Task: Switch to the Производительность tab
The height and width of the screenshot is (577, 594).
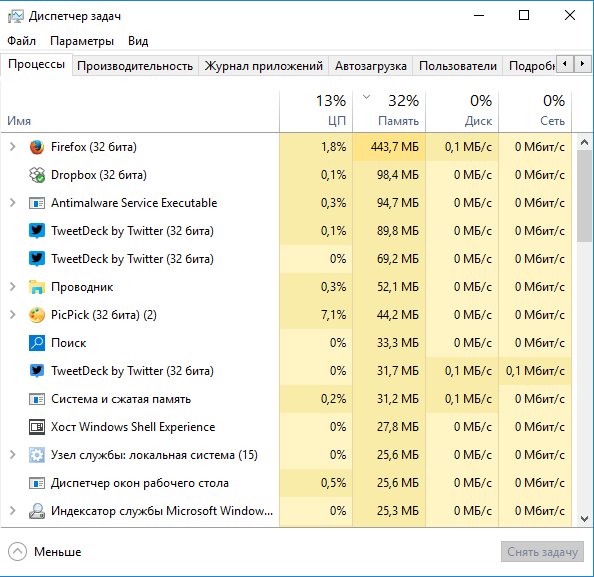Action: 135,66
